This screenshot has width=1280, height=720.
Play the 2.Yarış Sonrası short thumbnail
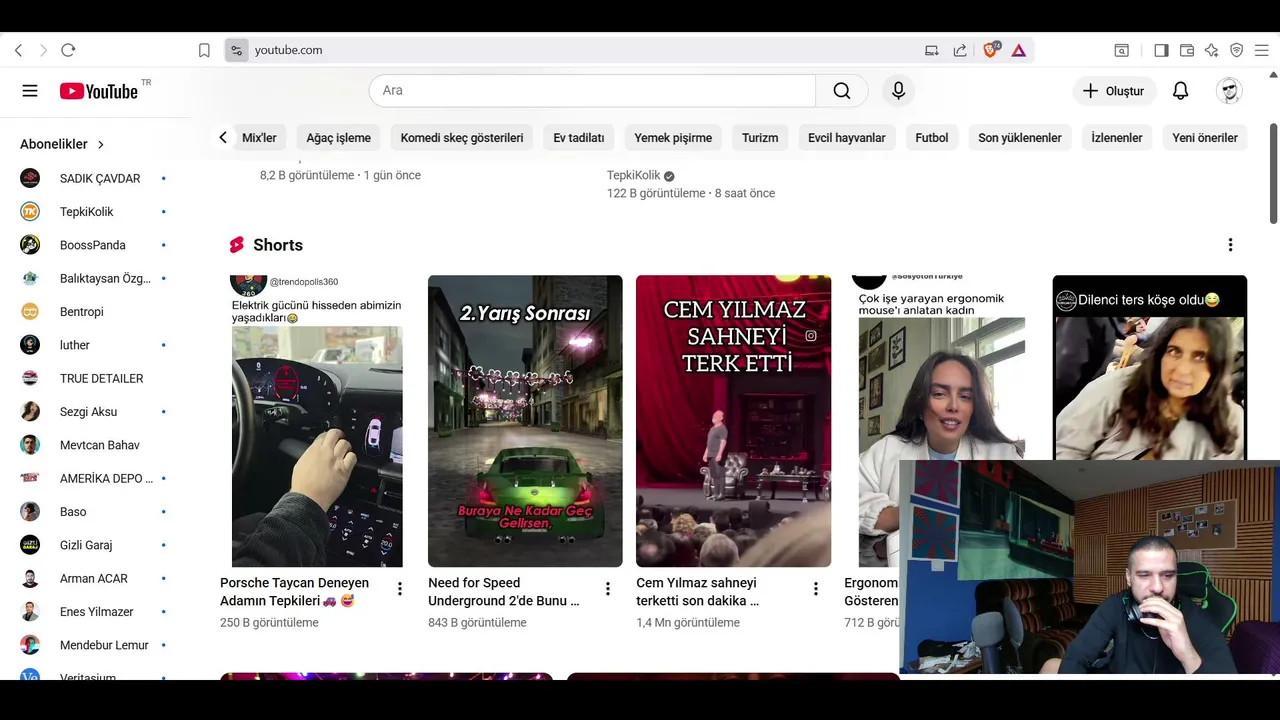tap(525, 421)
